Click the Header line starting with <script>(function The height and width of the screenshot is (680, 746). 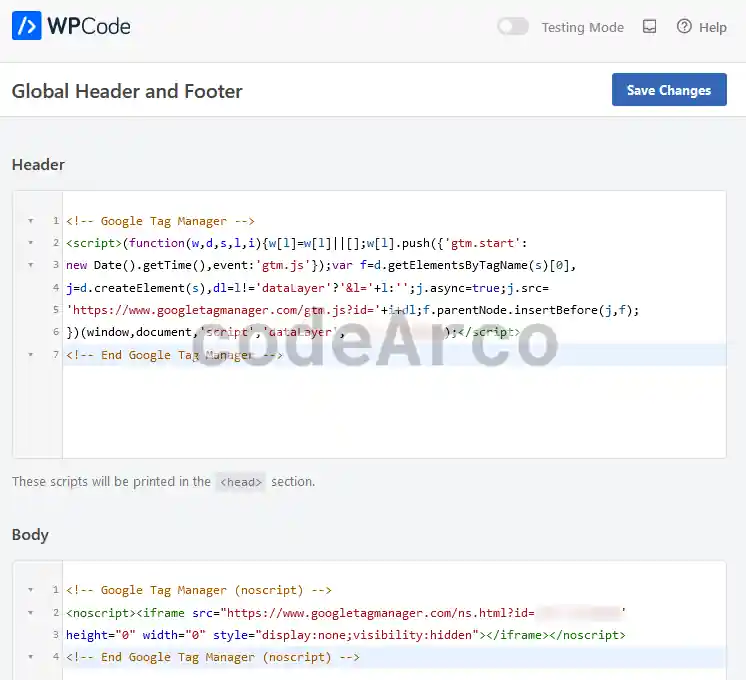coord(297,243)
